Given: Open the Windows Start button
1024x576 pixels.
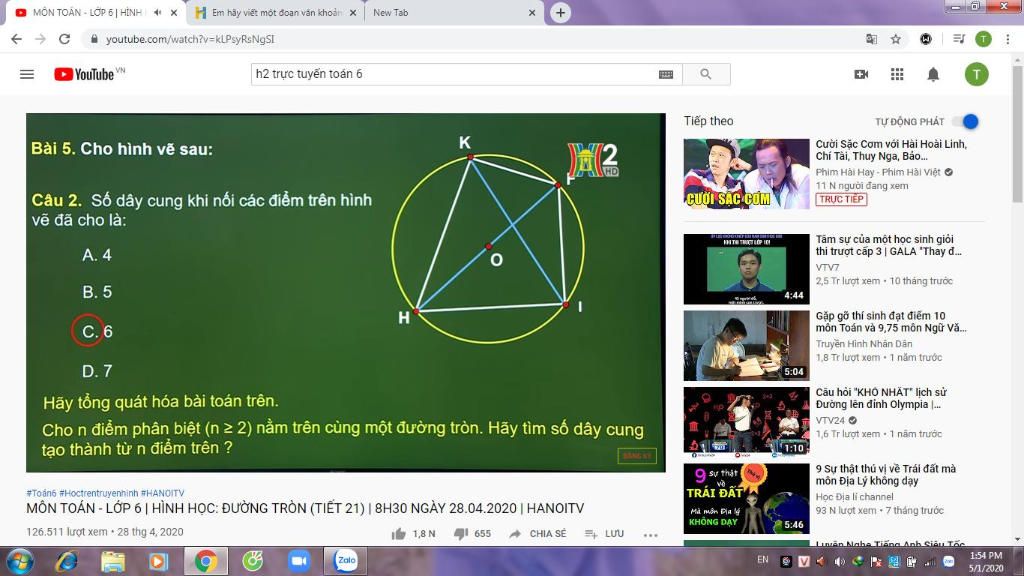Looking at the screenshot, I should point(20,561).
